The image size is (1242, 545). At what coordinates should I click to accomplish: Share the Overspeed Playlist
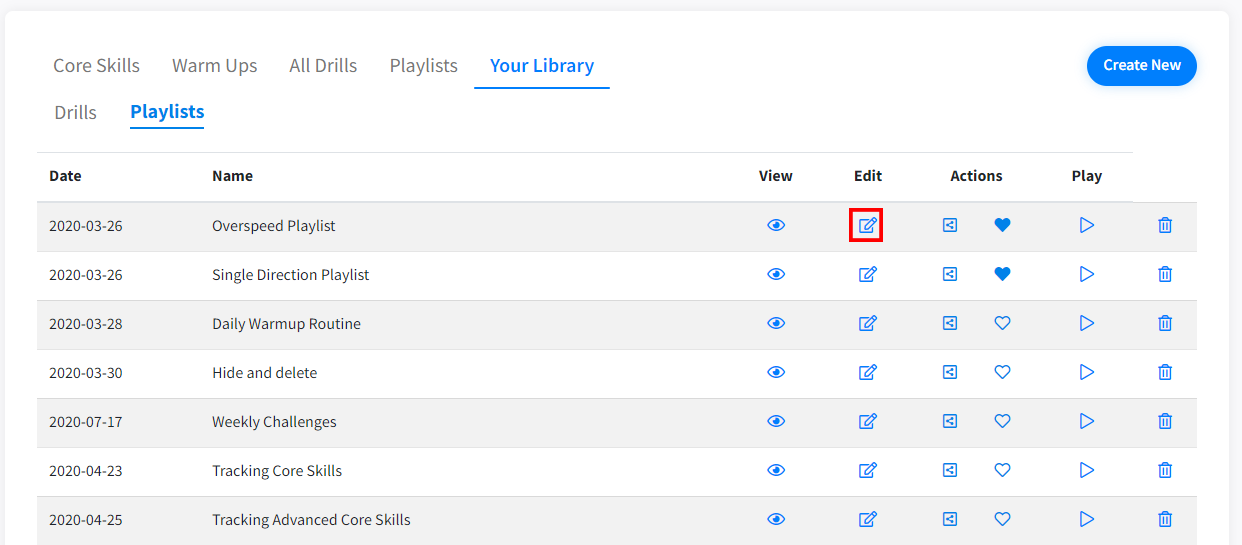950,225
